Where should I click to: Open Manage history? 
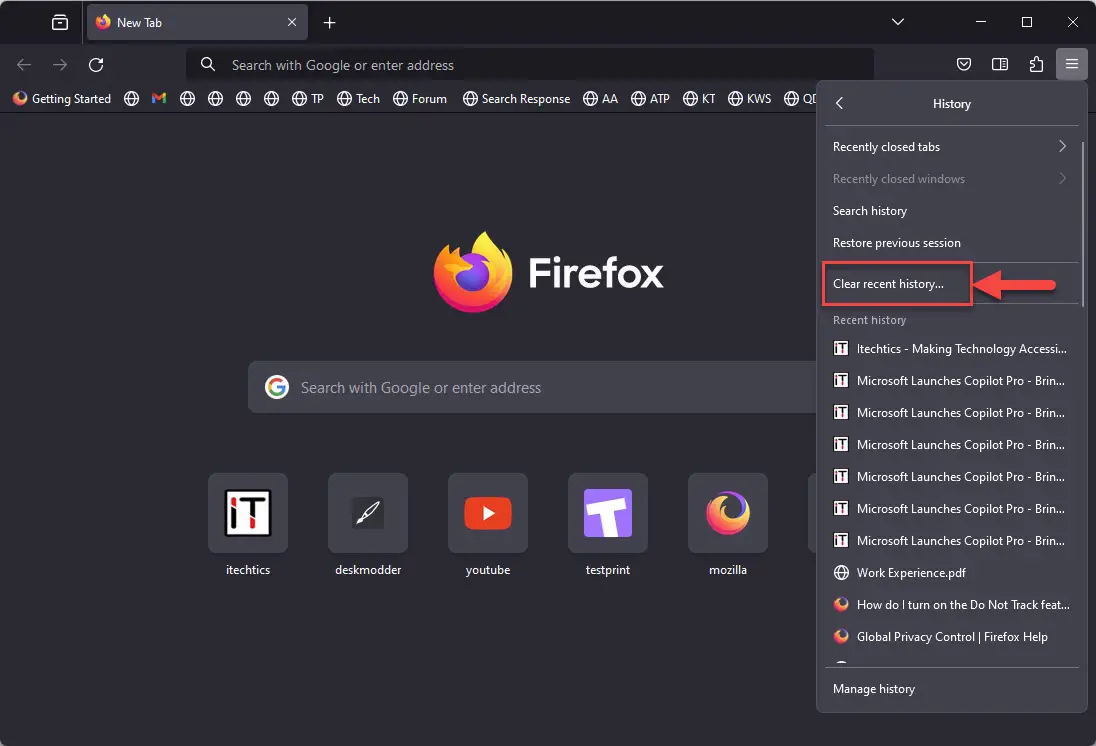[873, 688]
